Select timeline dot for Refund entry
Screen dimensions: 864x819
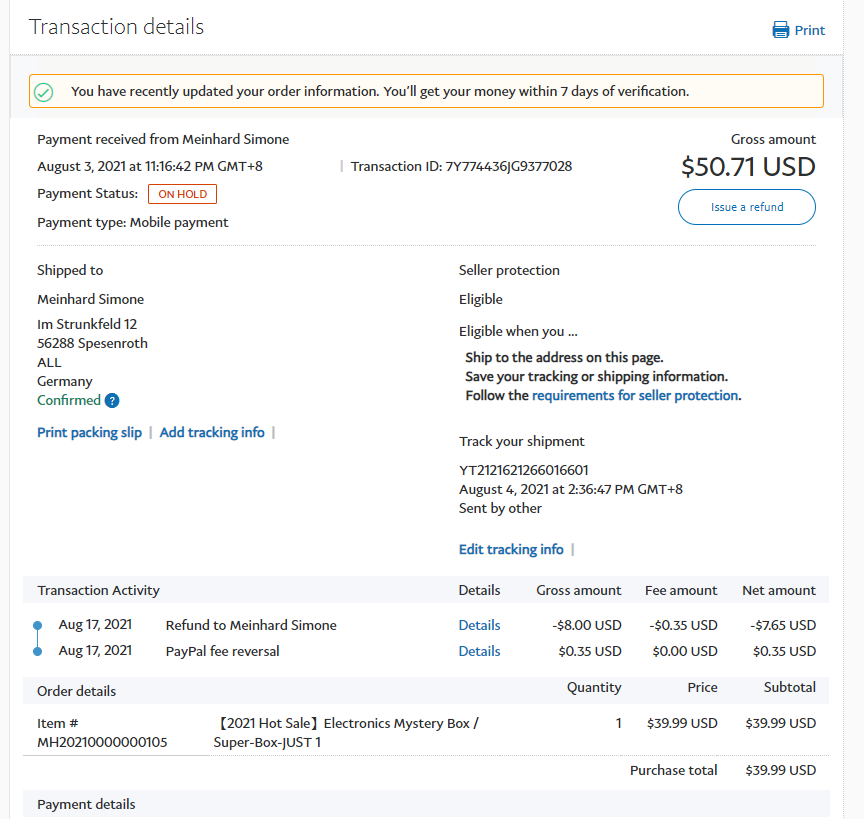tap(38, 626)
